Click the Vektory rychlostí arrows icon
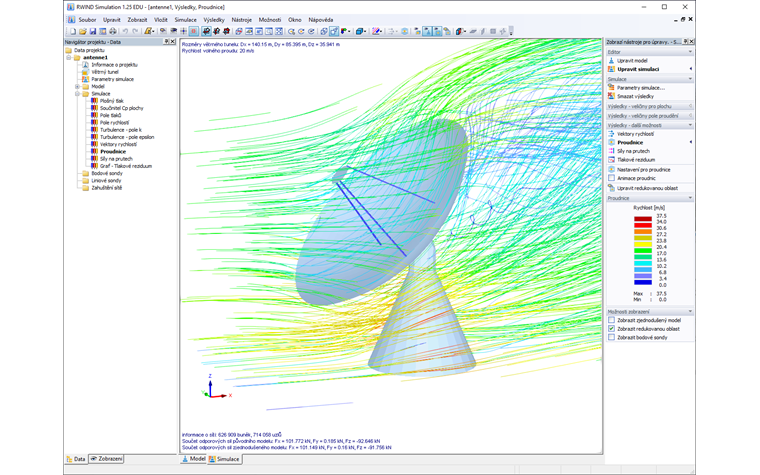 [611, 134]
